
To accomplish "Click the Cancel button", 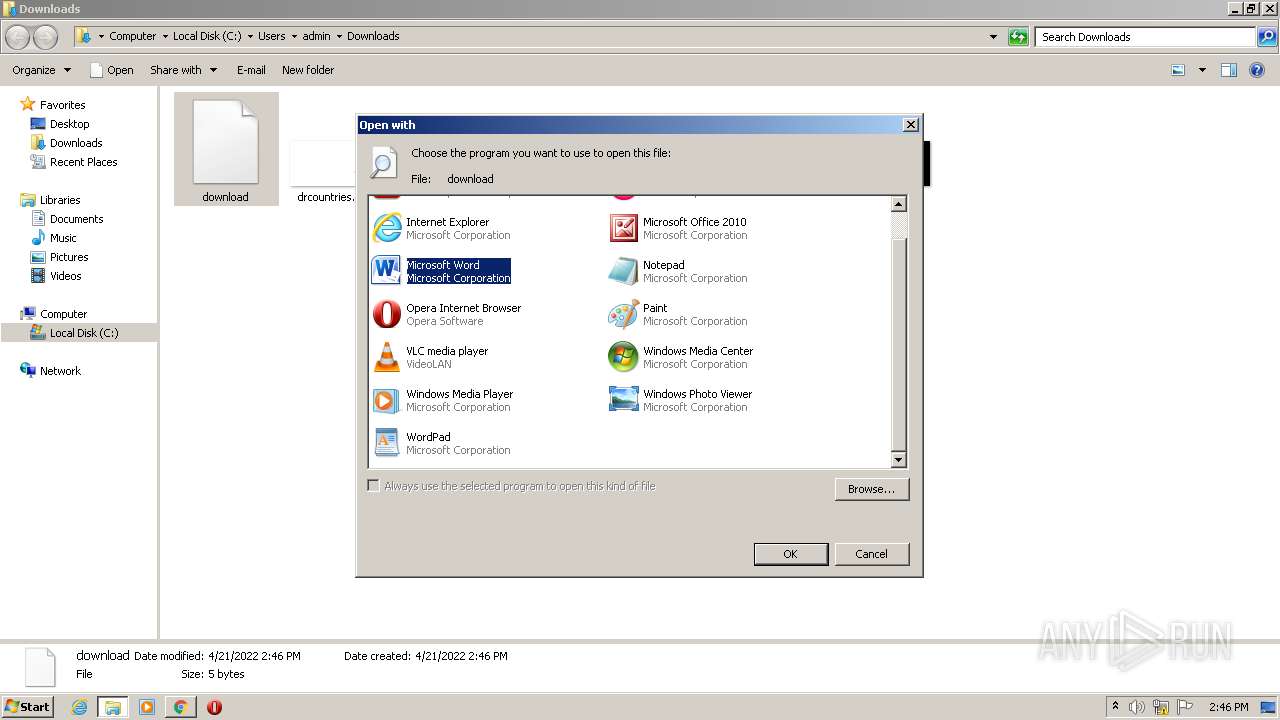I will (871, 554).
